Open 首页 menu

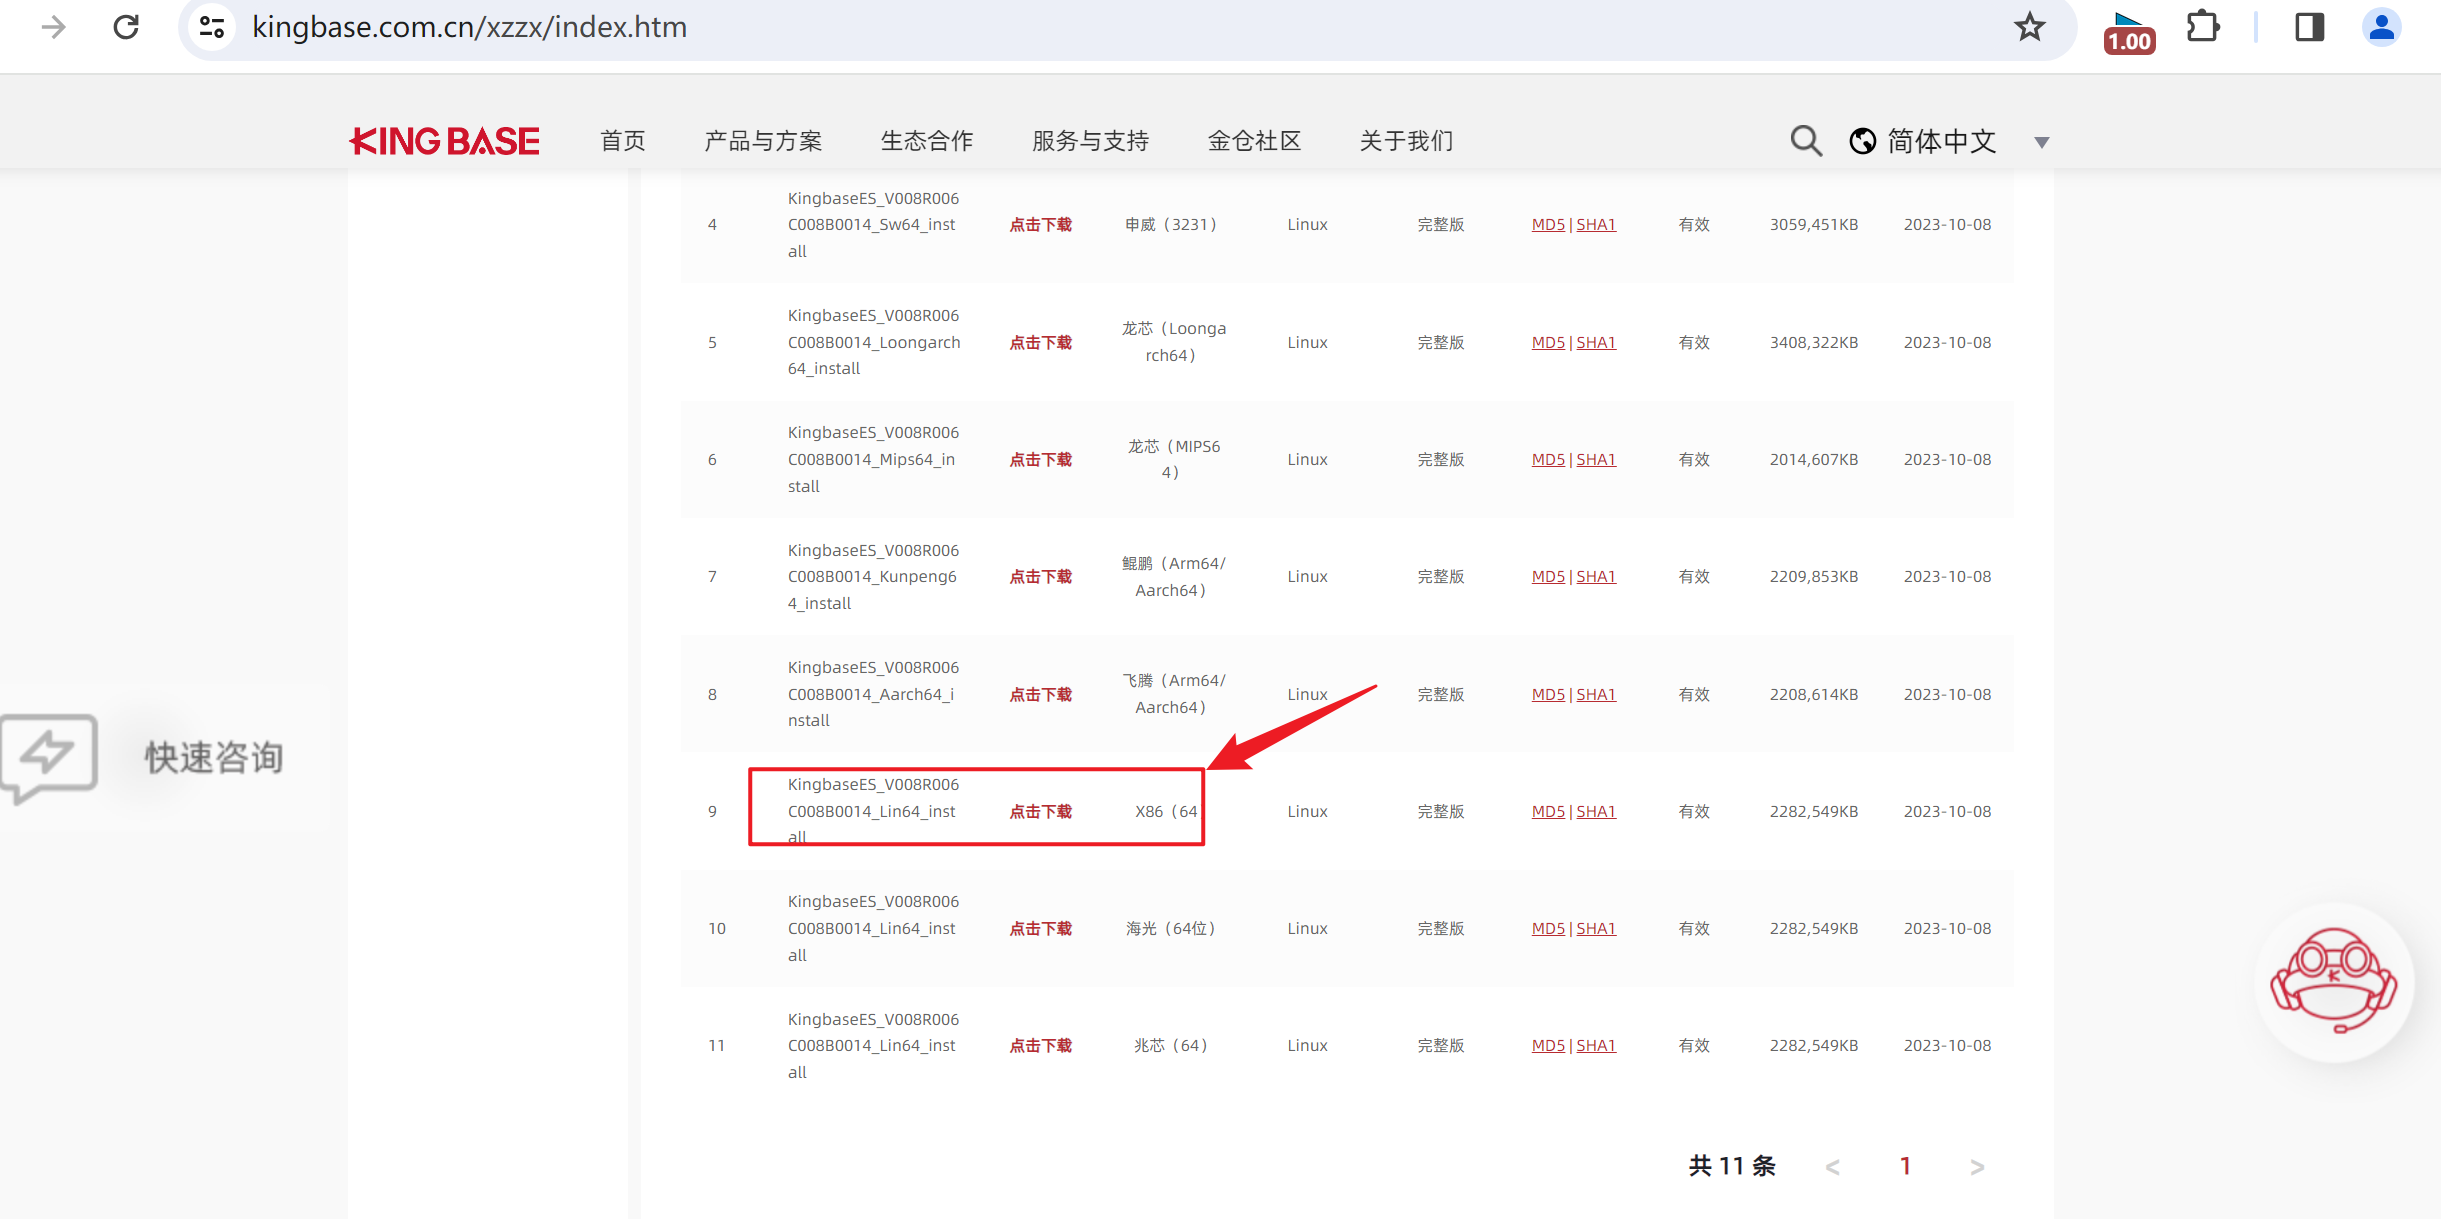[x=622, y=141]
